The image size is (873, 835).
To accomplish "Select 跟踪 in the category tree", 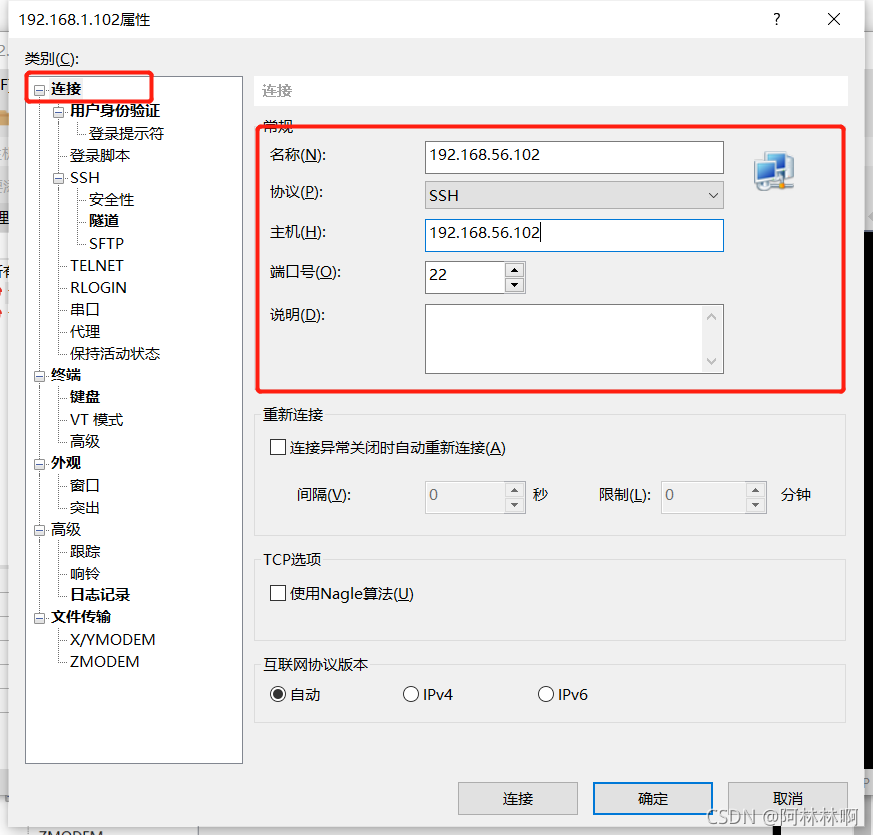I will 85,552.
